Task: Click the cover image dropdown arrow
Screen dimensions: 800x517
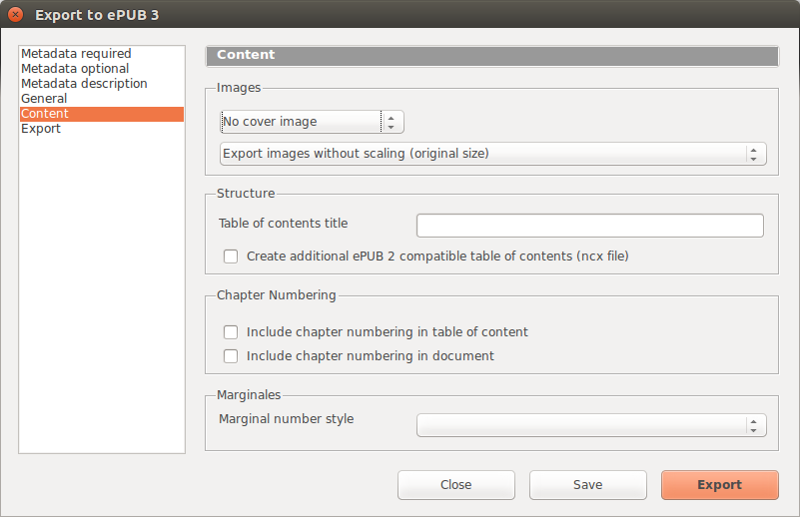Action: tap(392, 122)
